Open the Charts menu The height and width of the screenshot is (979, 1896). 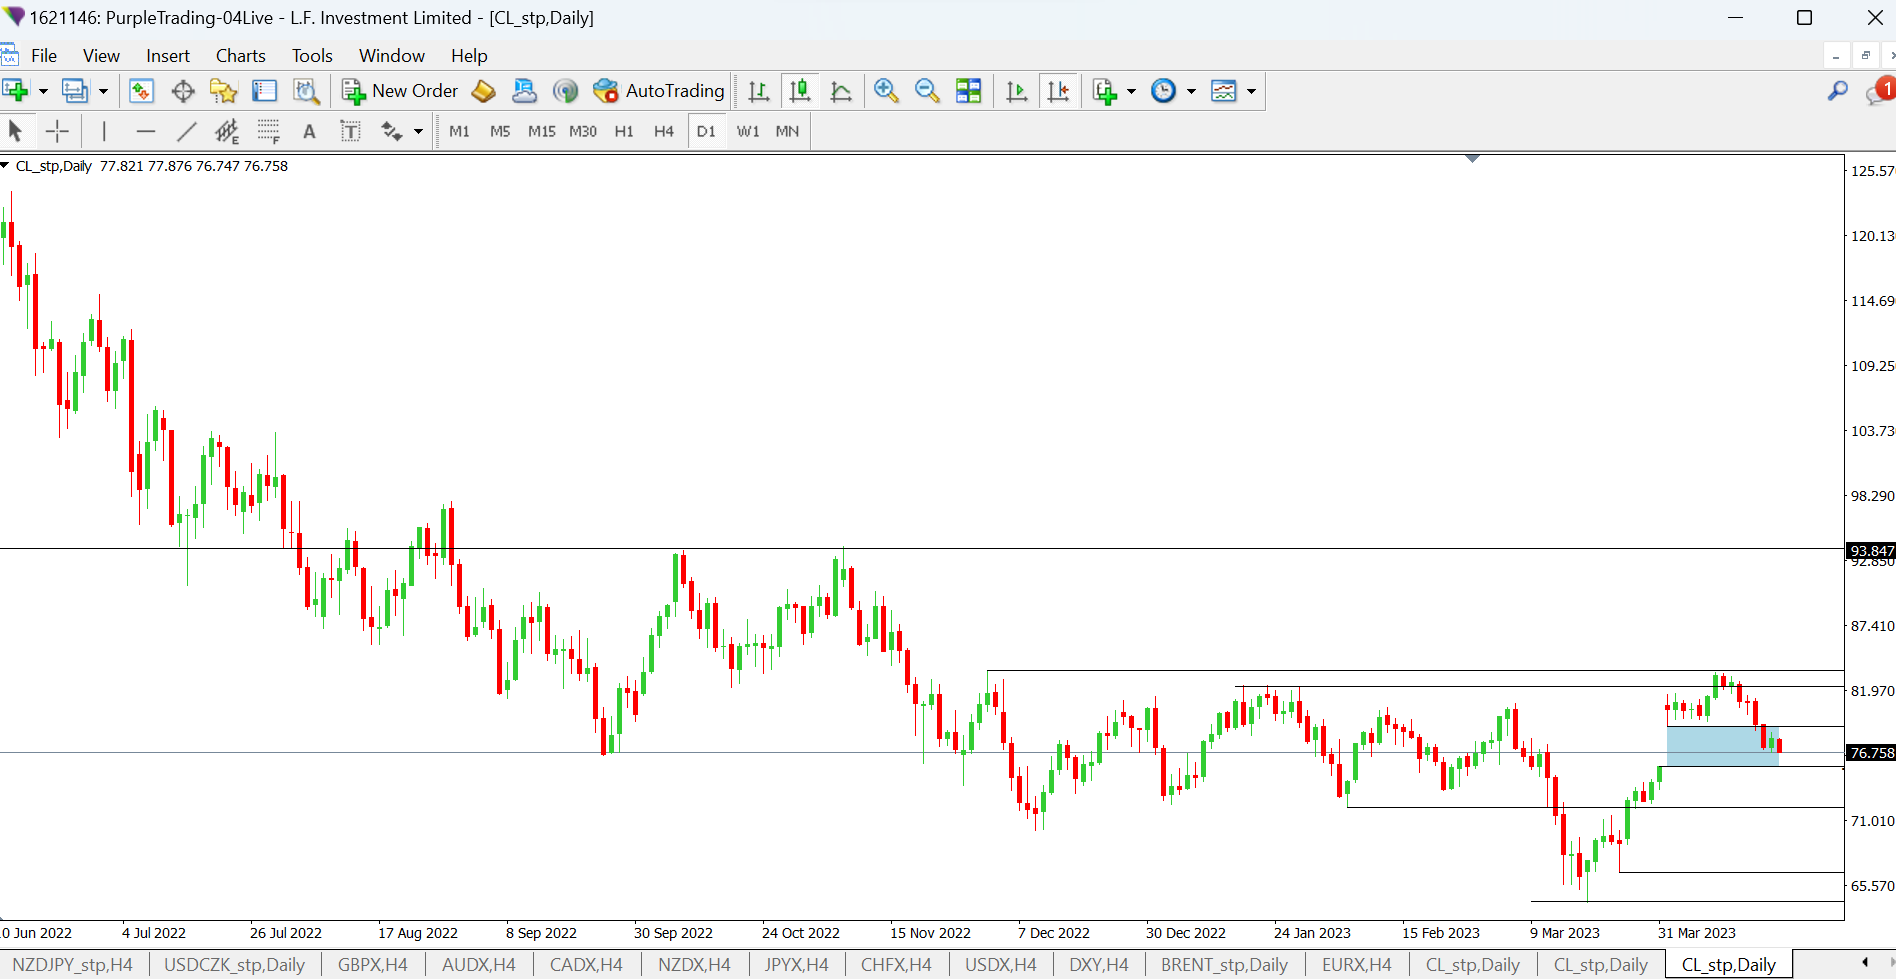241,56
